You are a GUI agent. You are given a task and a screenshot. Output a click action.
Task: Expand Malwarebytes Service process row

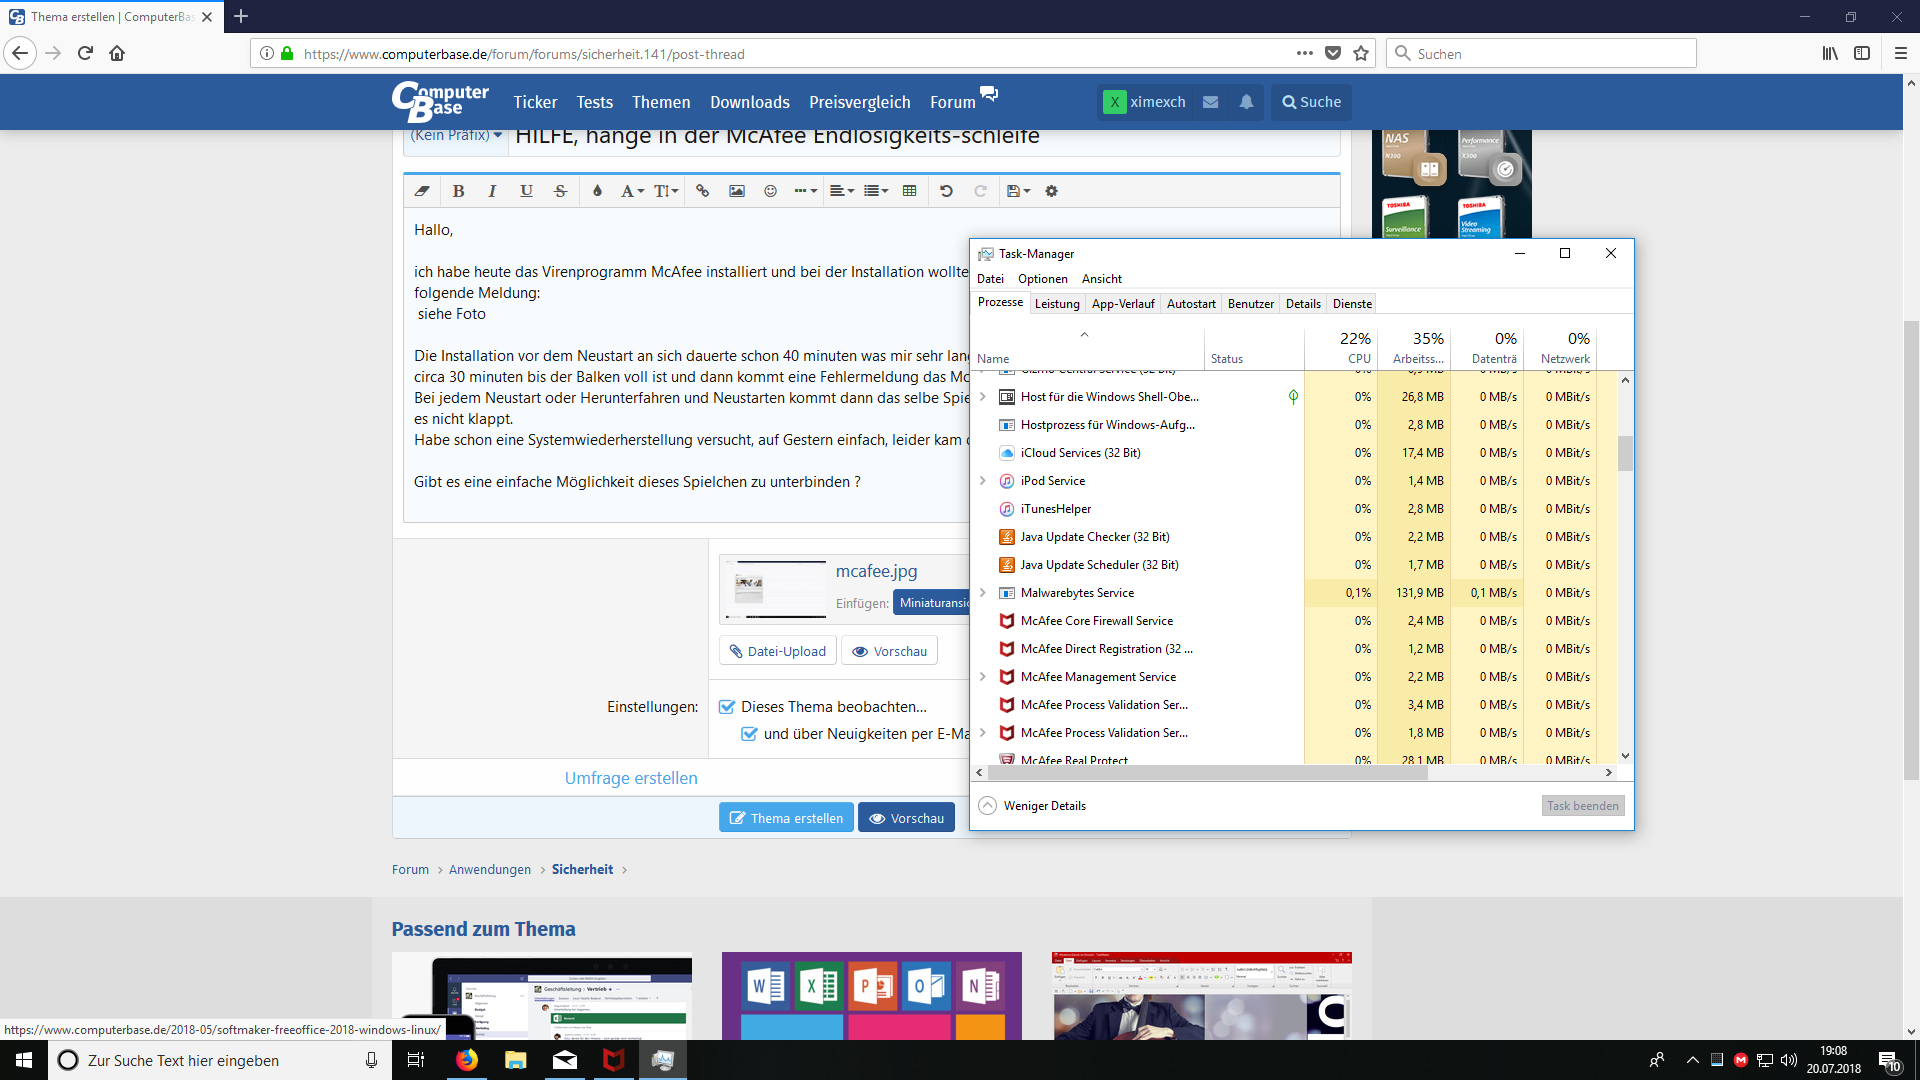[982, 593]
